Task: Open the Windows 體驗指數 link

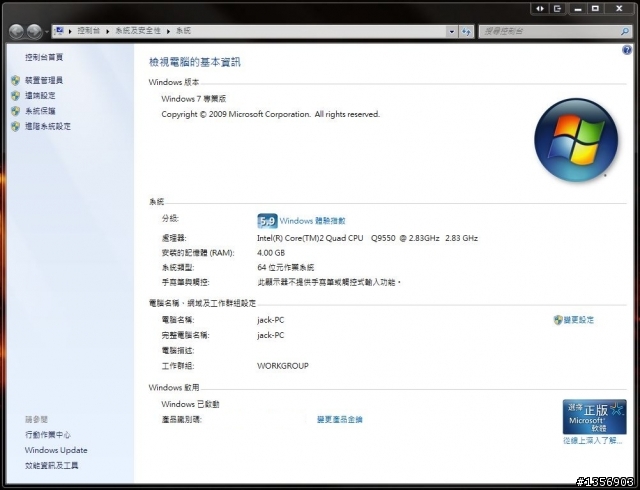Action: coord(312,221)
